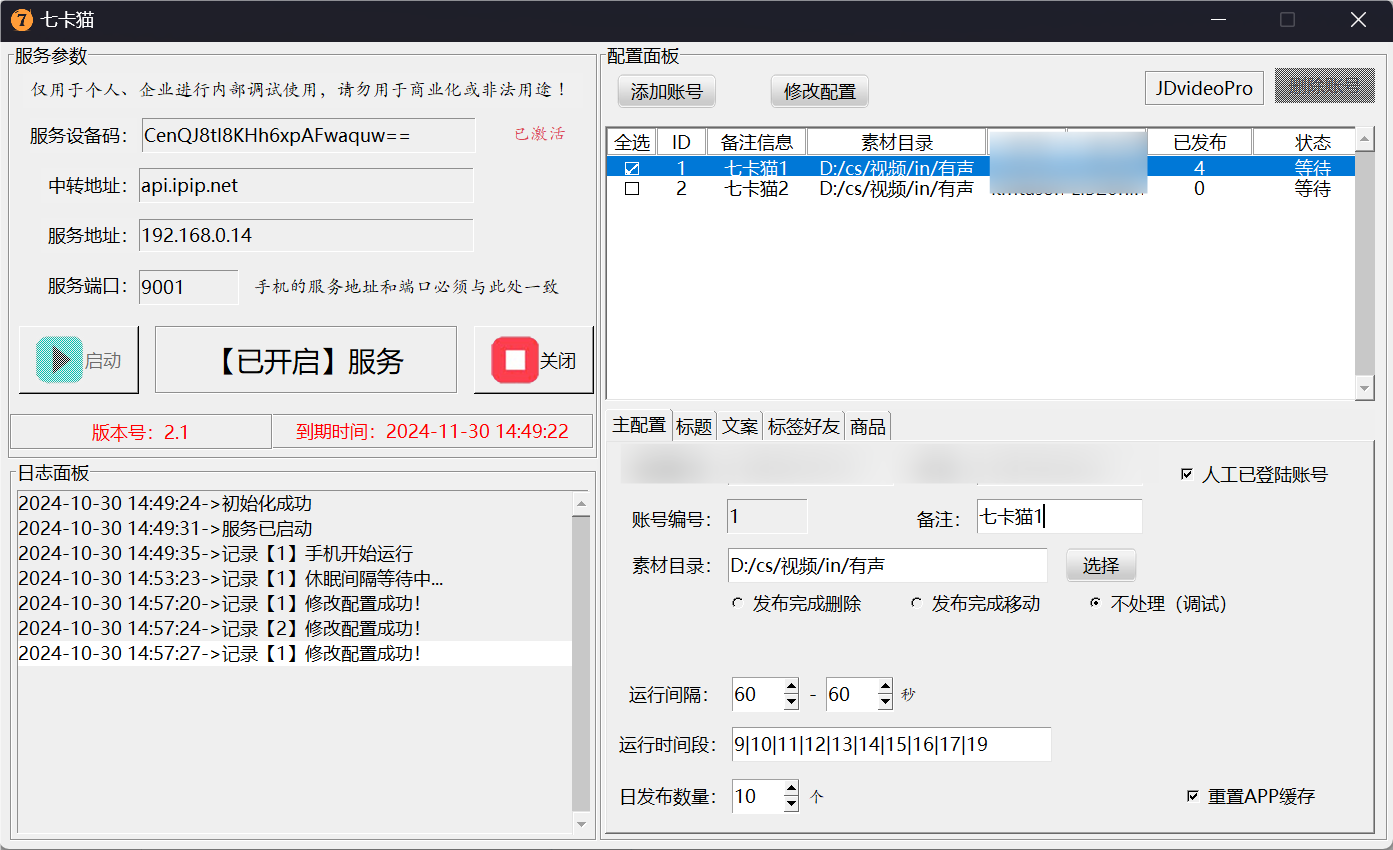
Task: Click the ID column header
Action: [x=681, y=142]
